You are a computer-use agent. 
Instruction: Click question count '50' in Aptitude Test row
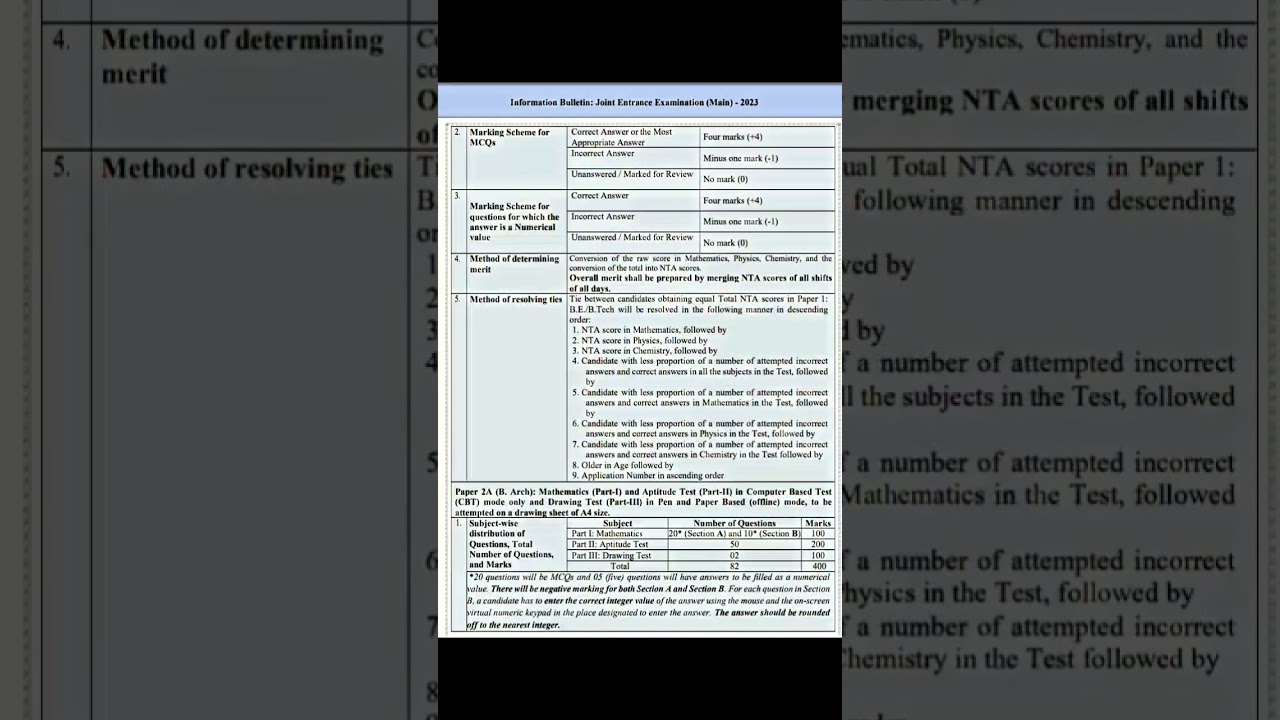point(735,545)
